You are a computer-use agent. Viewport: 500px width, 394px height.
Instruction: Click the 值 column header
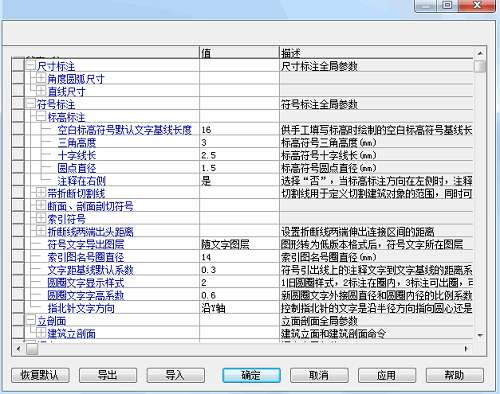pos(239,53)
